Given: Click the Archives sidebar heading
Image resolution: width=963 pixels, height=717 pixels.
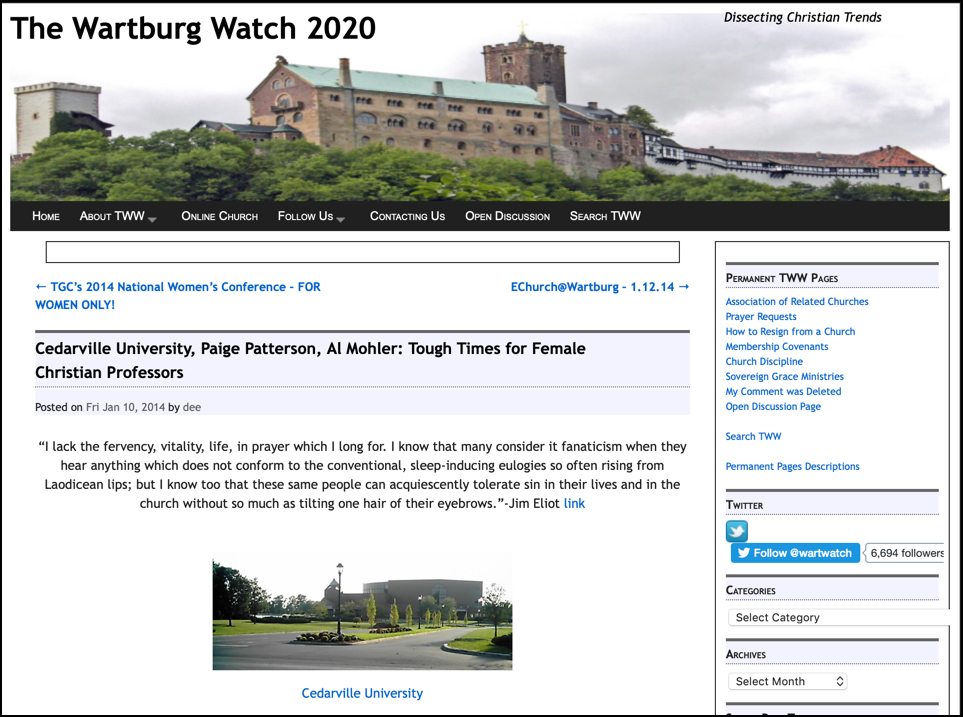Looking at the screenshot, I should point(746,654).
